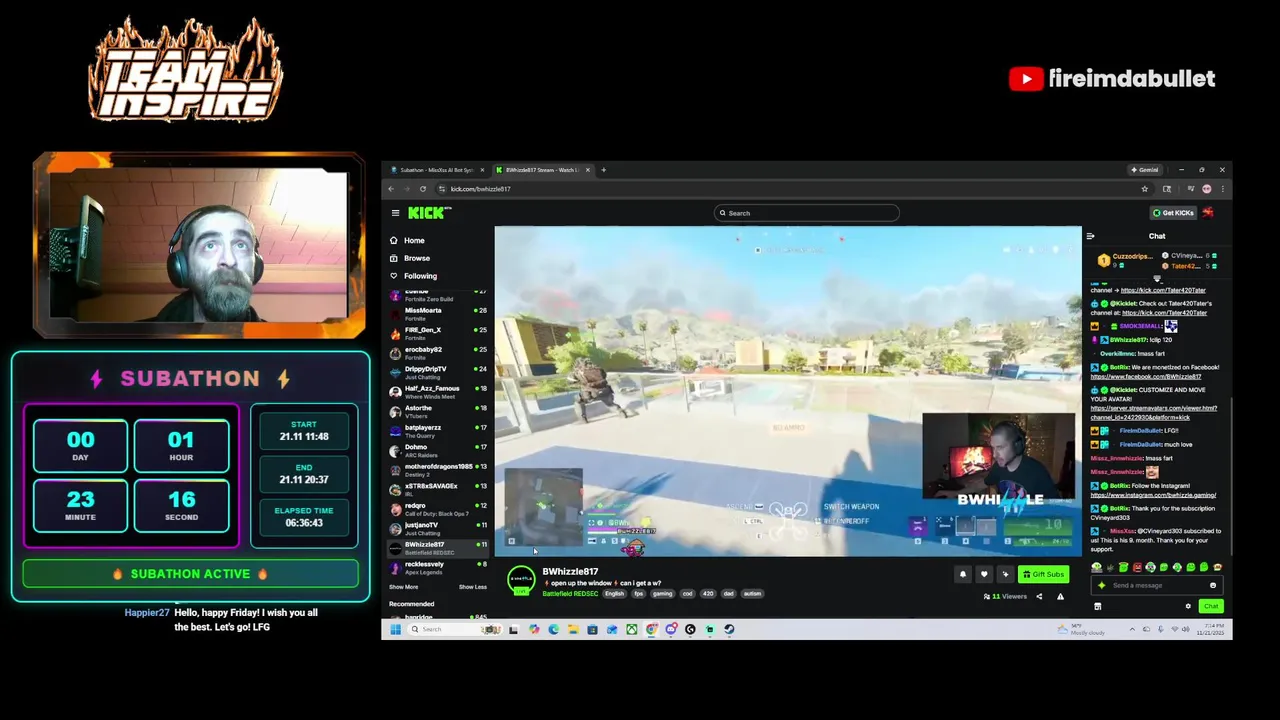Click the Gift Subs button
1280x720 pixels.
pyautogui.click(x=1044, y=574)
